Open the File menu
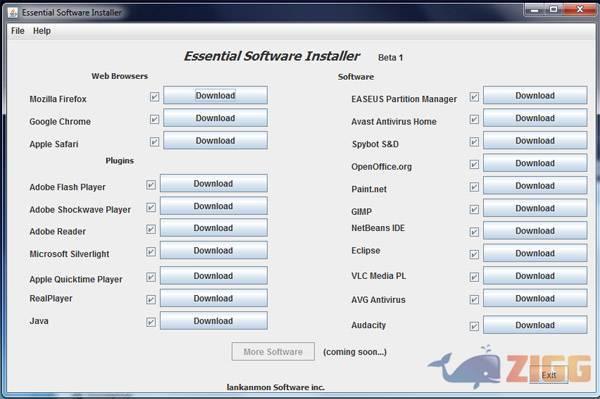Viewport: 600px width, 399px height. point(18,31)
